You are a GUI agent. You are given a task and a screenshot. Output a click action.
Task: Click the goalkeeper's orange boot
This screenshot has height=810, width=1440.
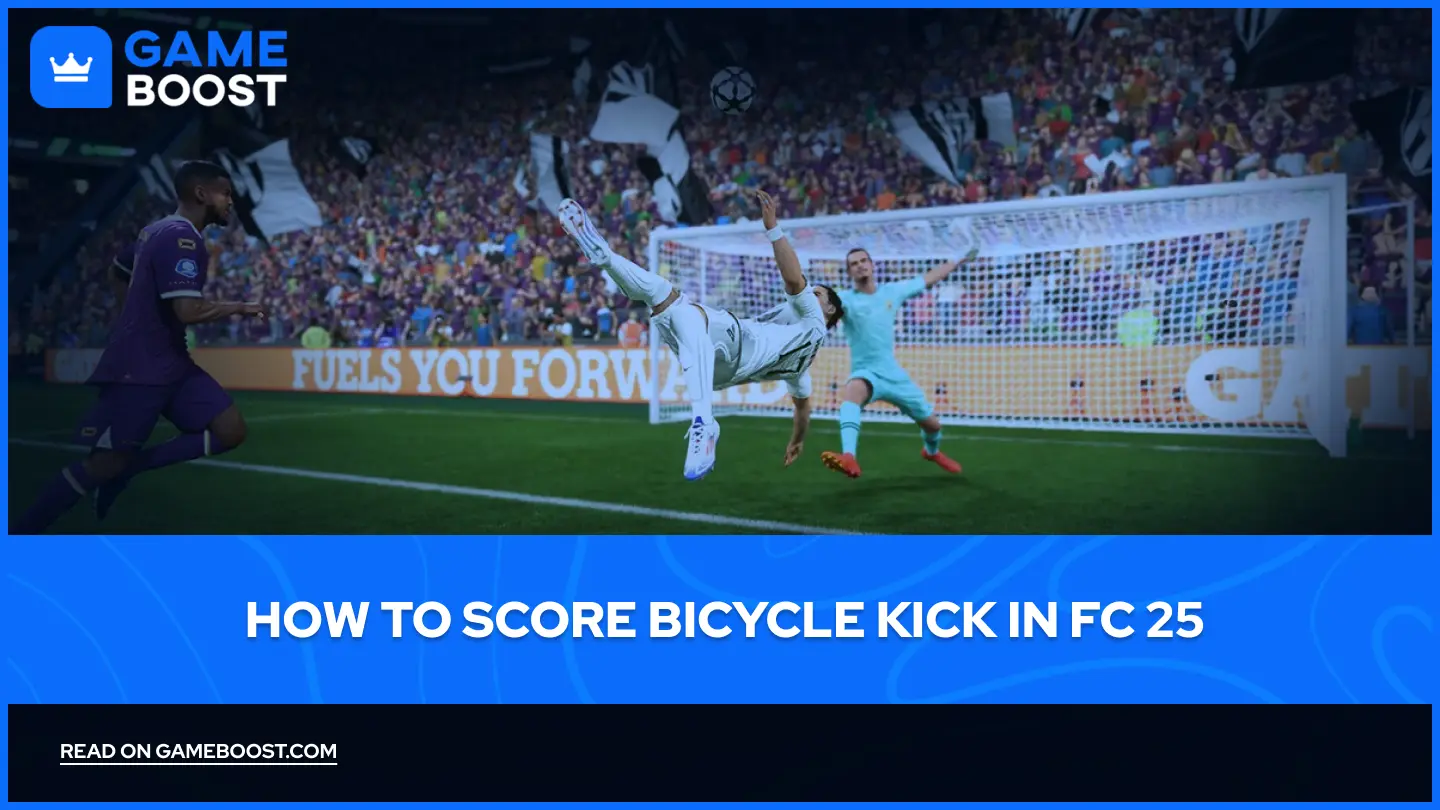[x=840, y=464]
